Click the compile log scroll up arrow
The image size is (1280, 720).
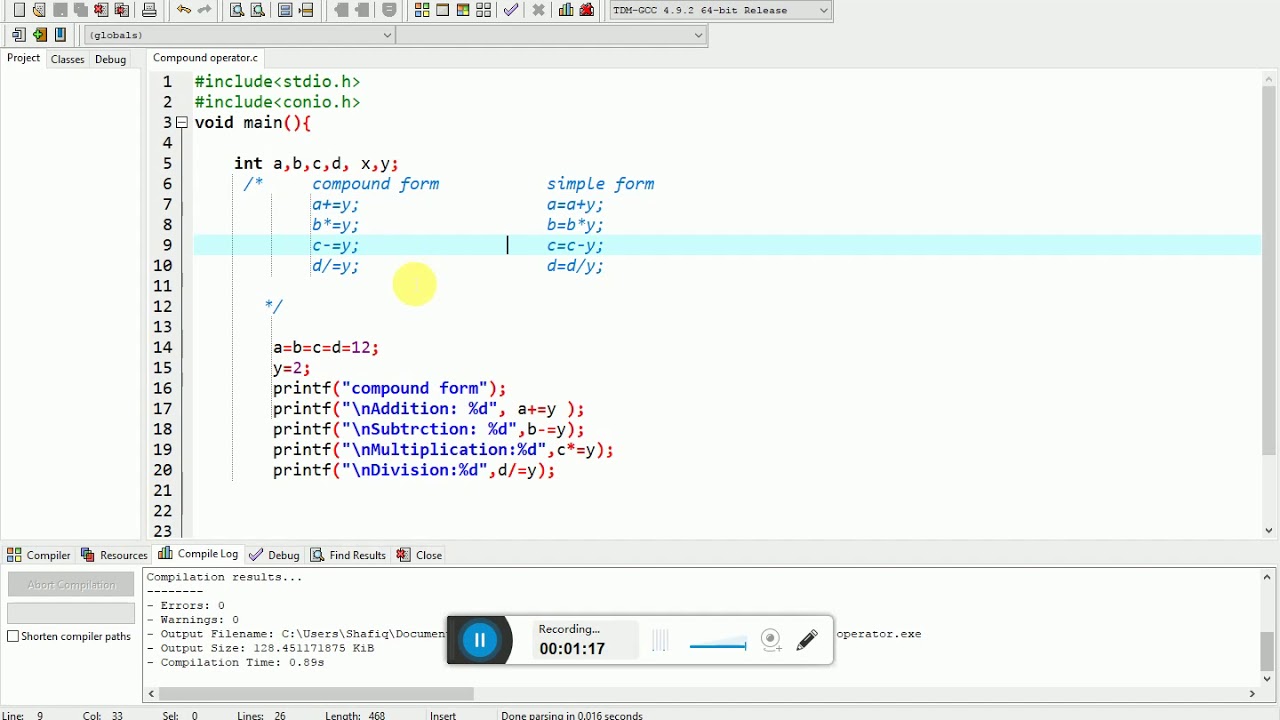[1268, 577]
